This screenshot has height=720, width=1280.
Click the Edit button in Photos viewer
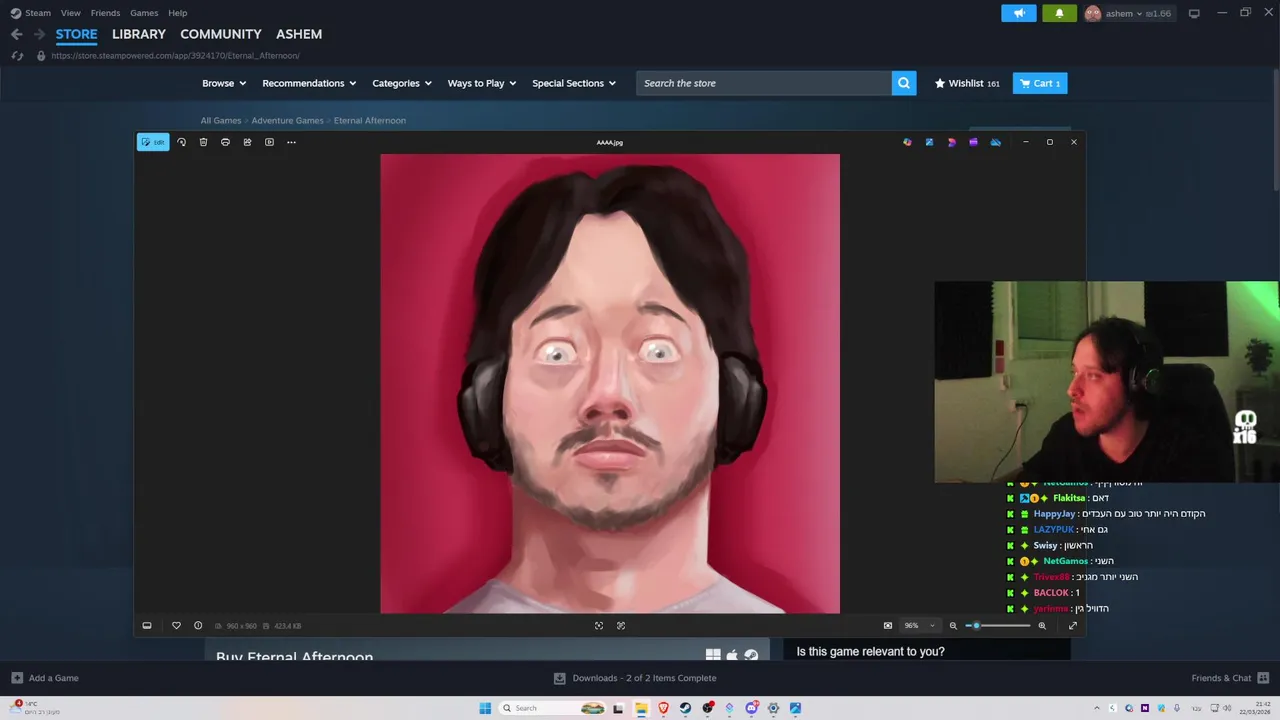click(153, 142)
